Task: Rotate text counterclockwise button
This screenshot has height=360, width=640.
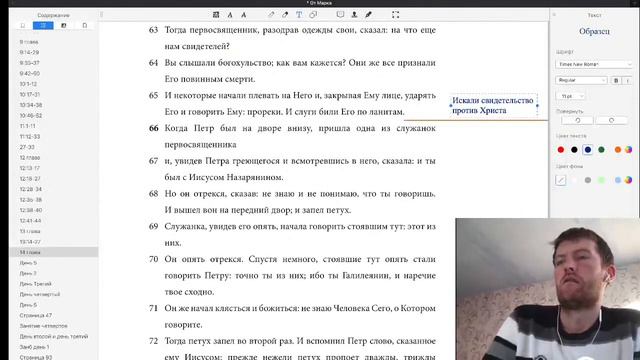Action: [x=578, y=120]
